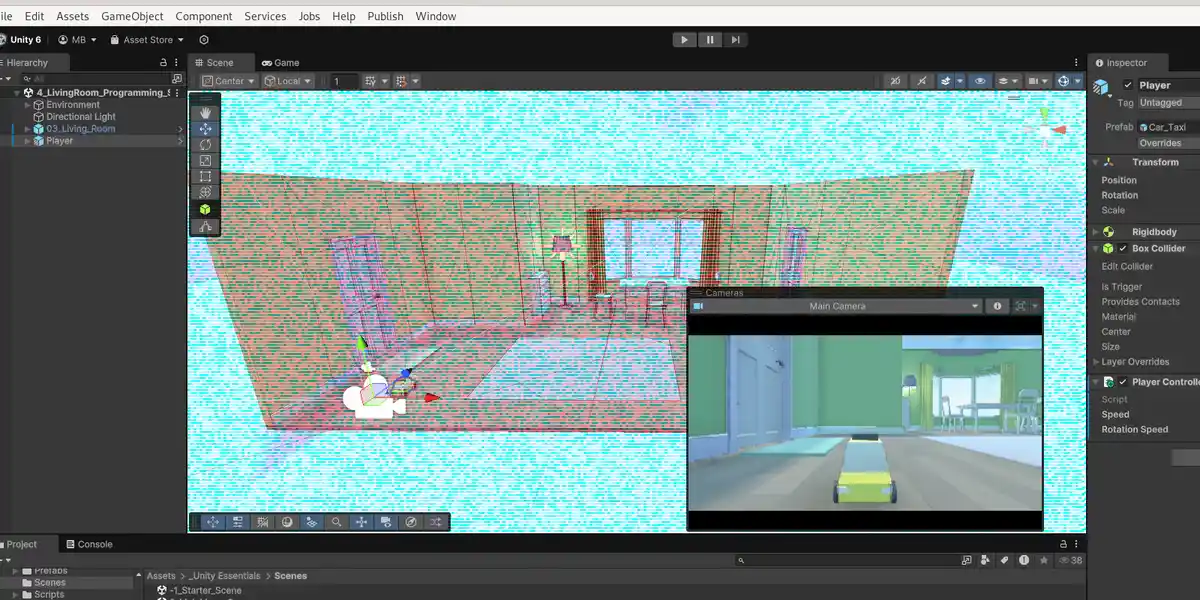Select the Scale tool

(x=205, y=161)
